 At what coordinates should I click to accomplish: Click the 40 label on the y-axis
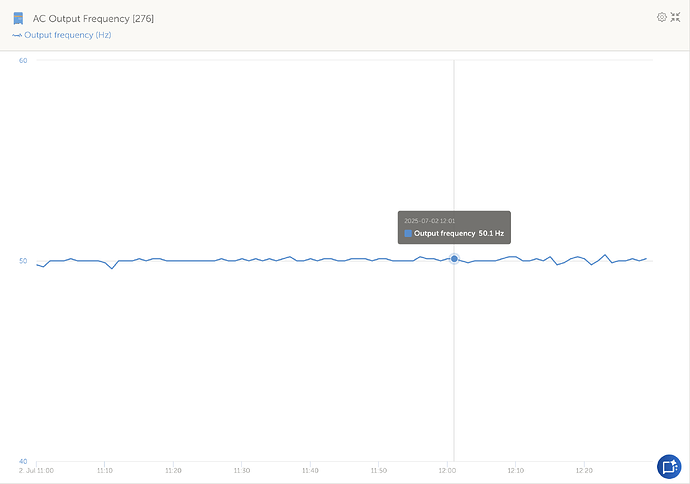coord(23,461)
